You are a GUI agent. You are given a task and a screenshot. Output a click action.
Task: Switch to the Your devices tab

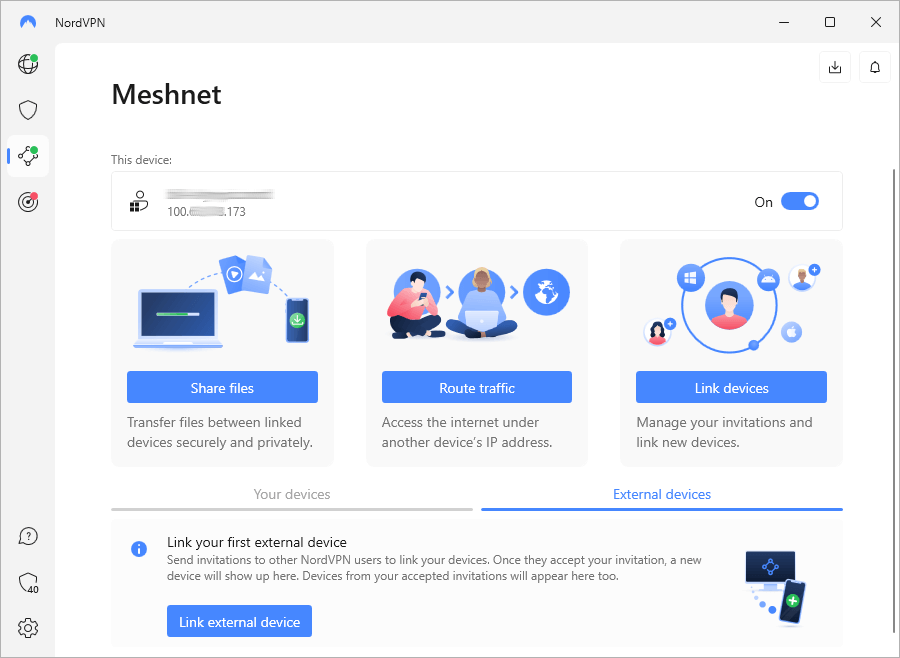pyautogui.click(x=292, y=494)
